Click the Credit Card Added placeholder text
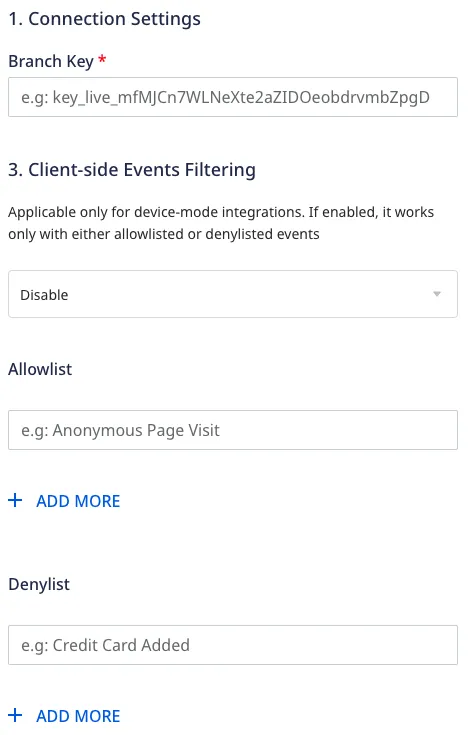 click(x=105, y=645)
